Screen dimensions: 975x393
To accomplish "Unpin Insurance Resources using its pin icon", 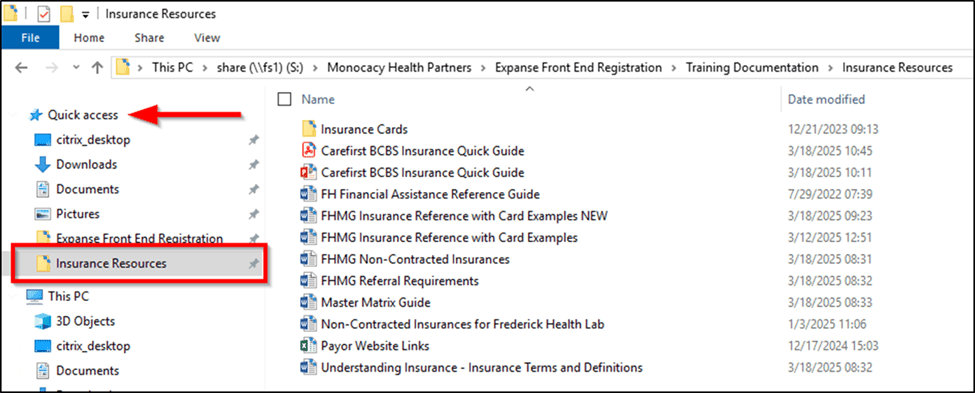I will click(x=253, y=264).
